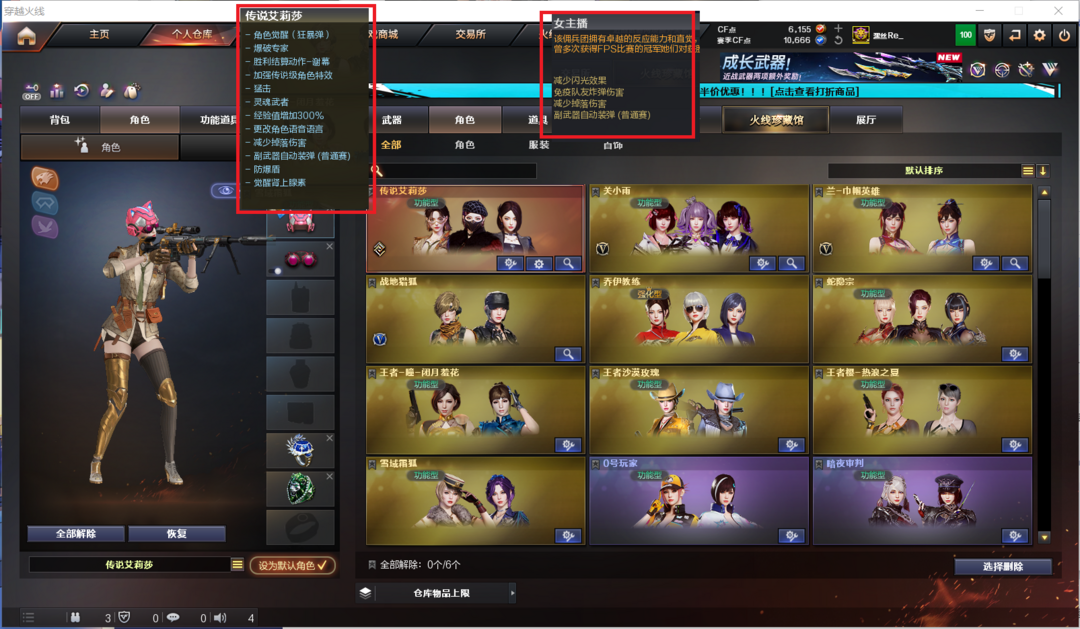Switch to the 交易所 tab
The image size is (1080, 629).
click(470, 34)
